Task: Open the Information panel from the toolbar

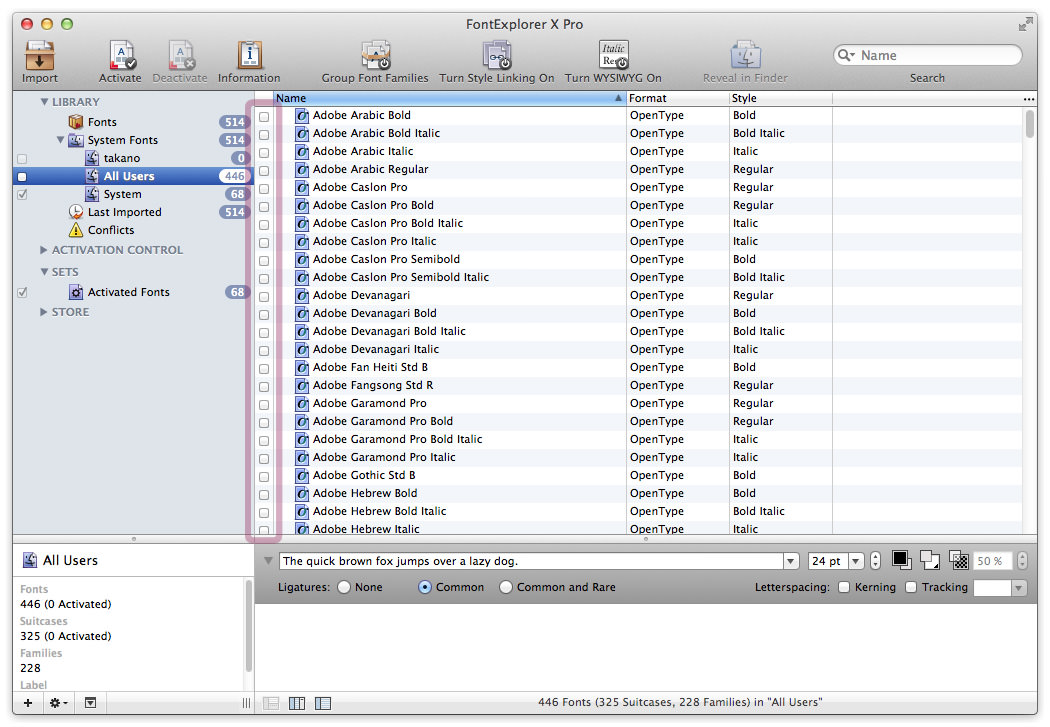Action: coord(249,56)
